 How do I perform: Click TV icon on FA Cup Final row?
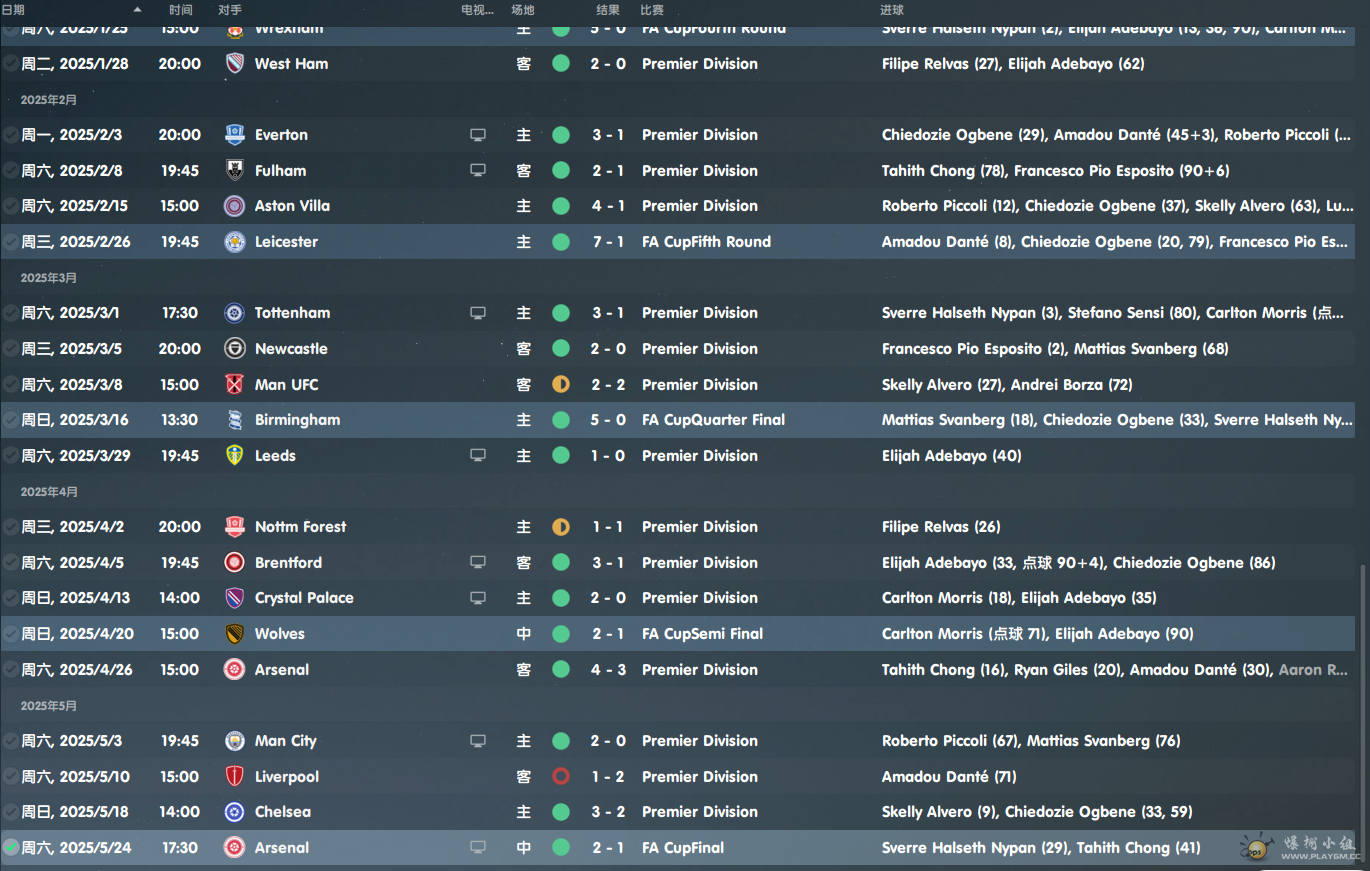[x=478, y=848]
